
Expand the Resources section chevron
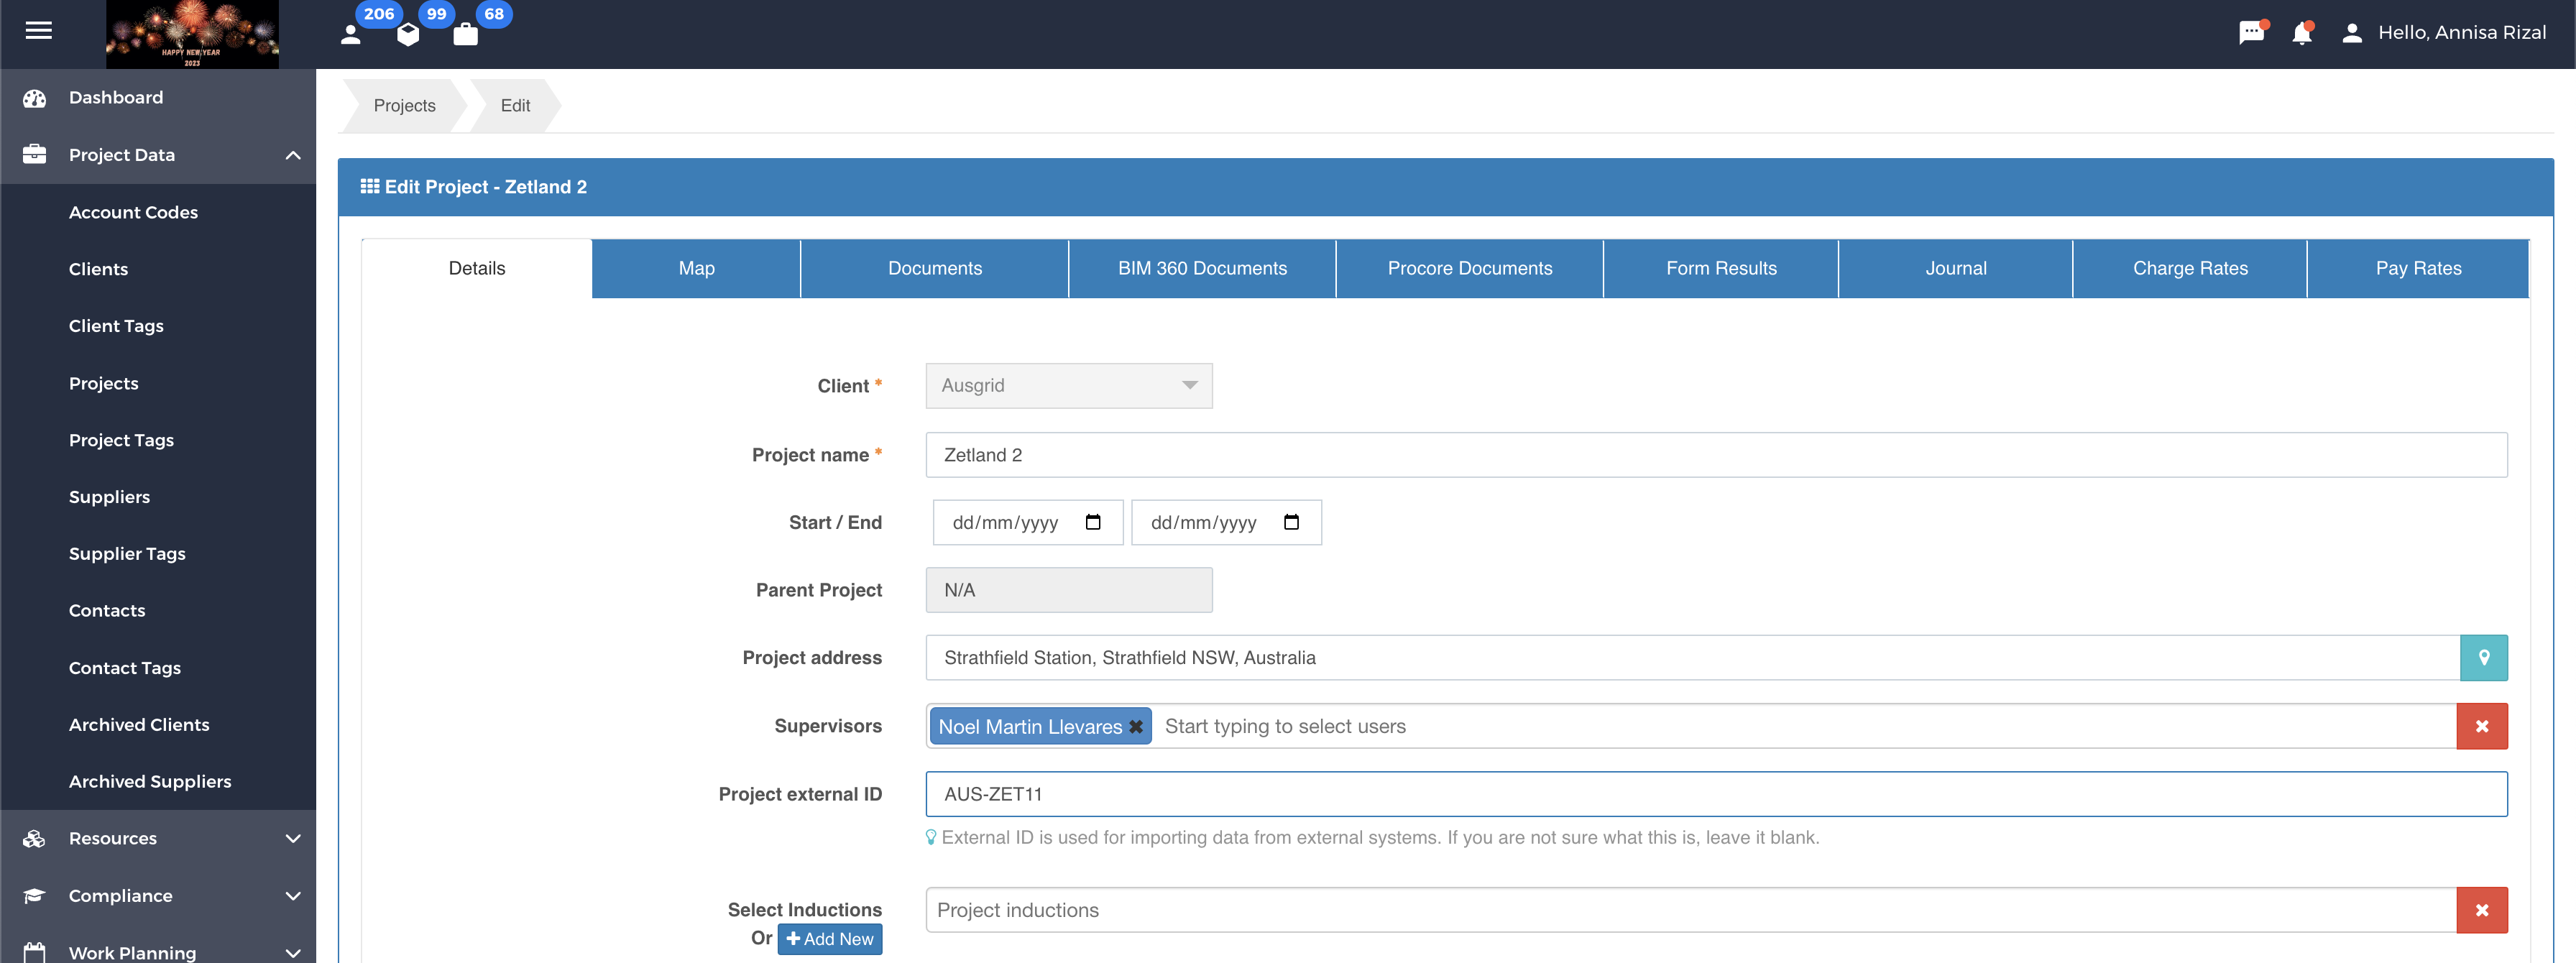[293, 838]
